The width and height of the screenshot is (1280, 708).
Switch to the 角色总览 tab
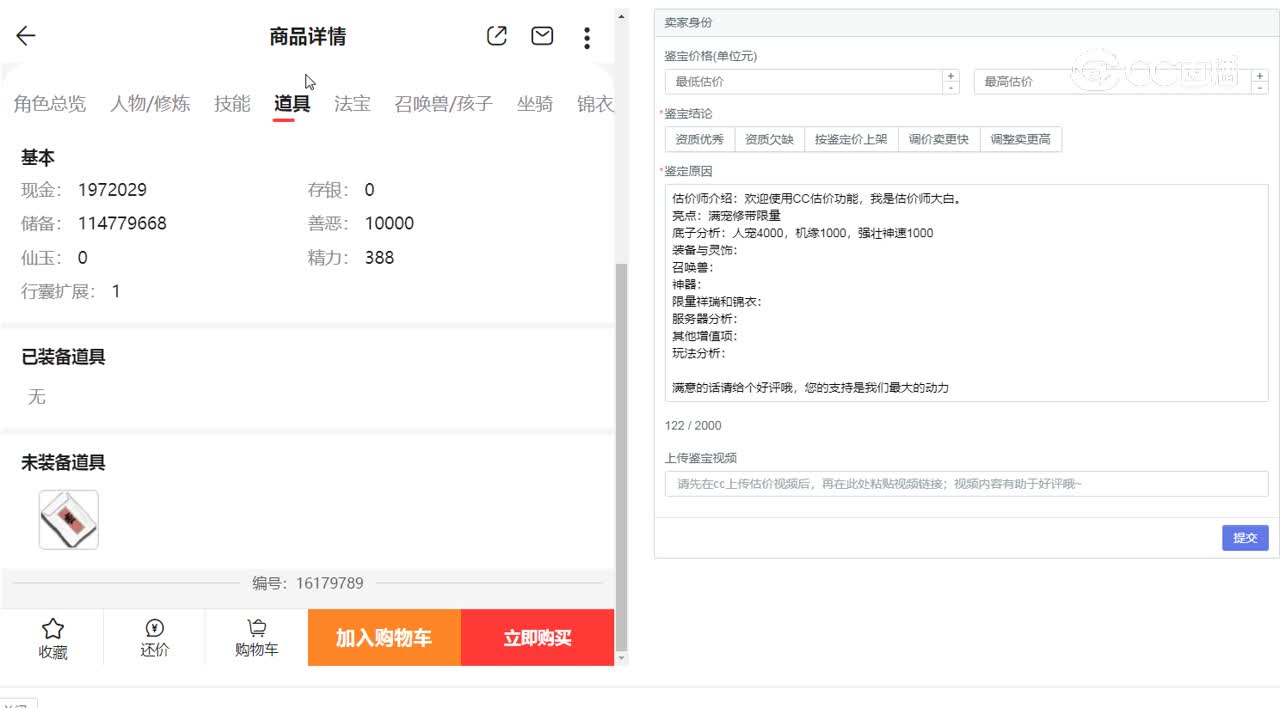(50, 104)
